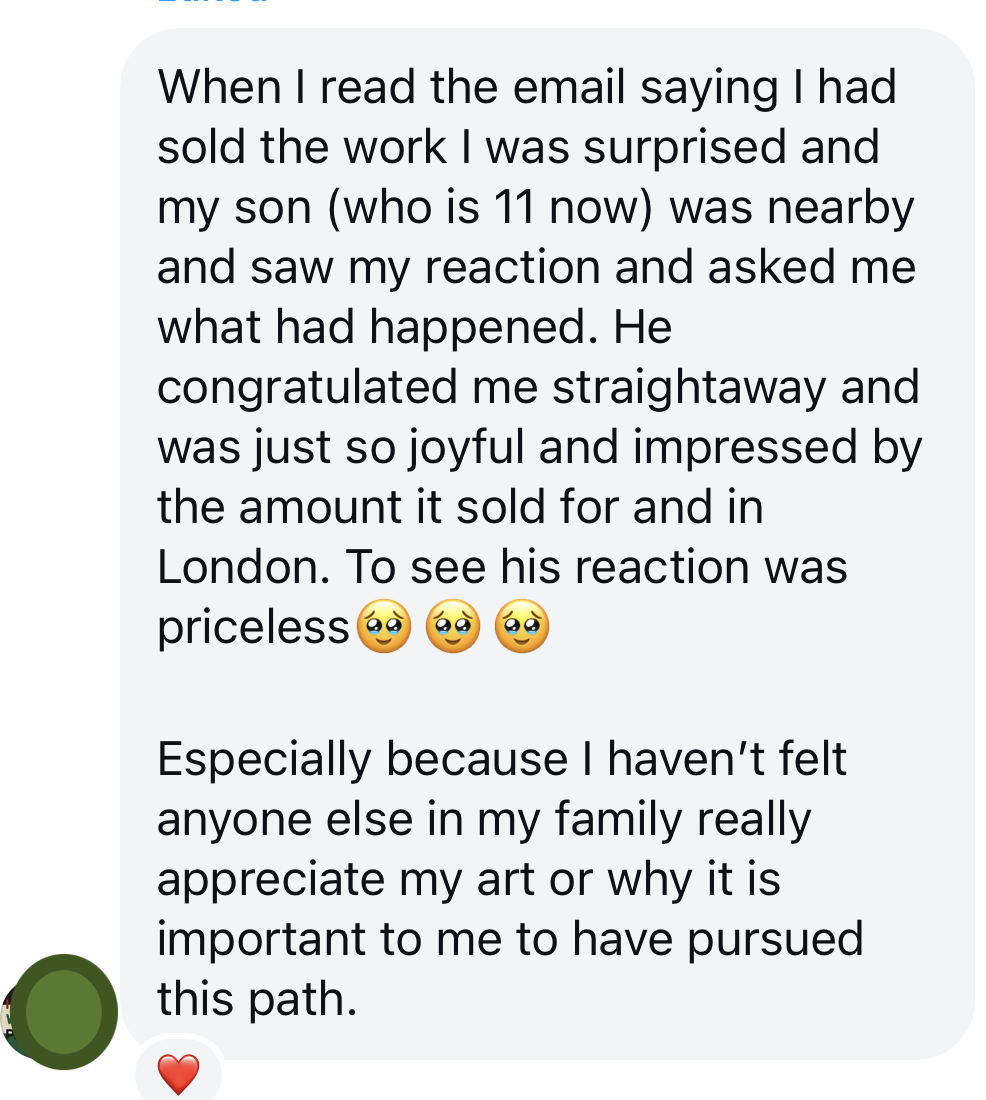Tap the first teary-eyed emoji after priceless
The width and height of the screenshot is (986, 1100).
(384, 628)
